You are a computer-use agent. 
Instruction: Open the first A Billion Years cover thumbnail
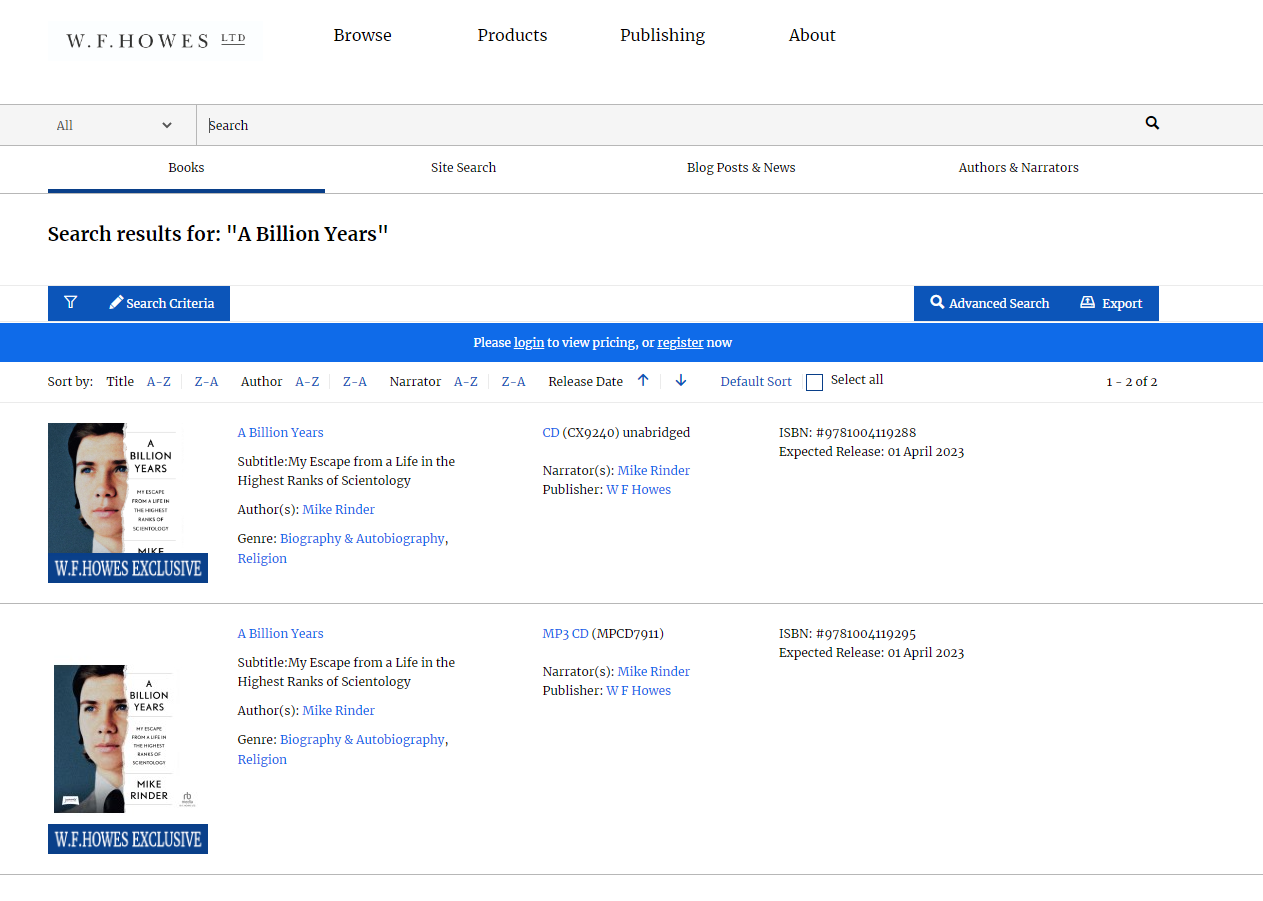coord(127,502)
